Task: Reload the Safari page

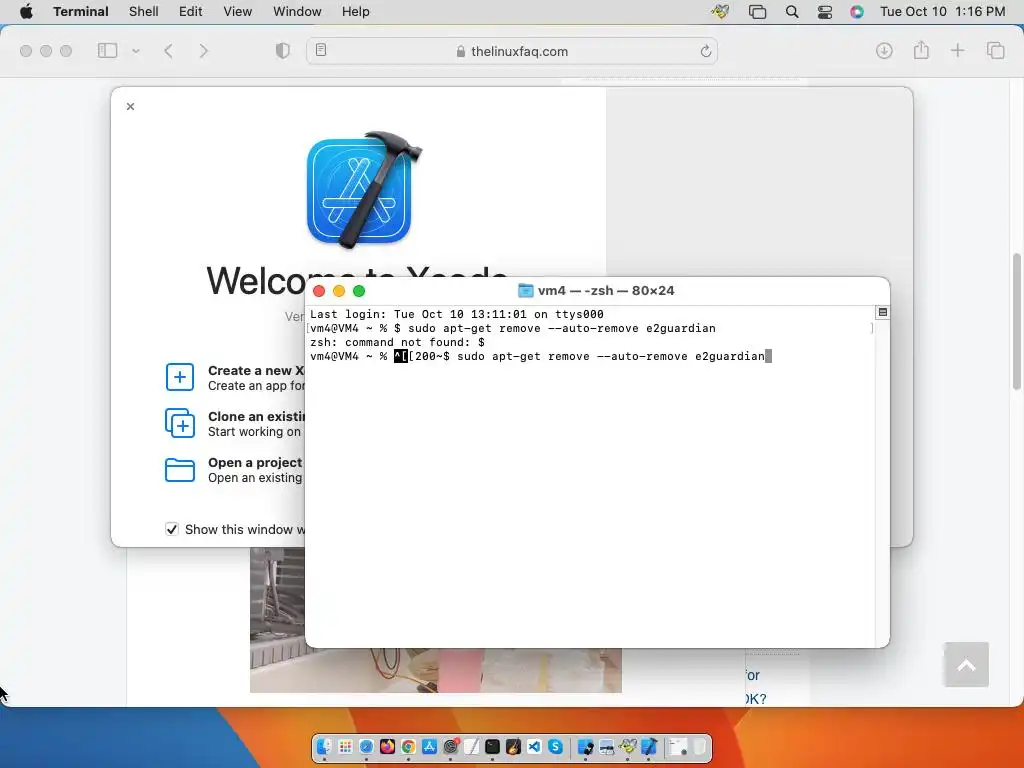Action: [x=705, y=51]
